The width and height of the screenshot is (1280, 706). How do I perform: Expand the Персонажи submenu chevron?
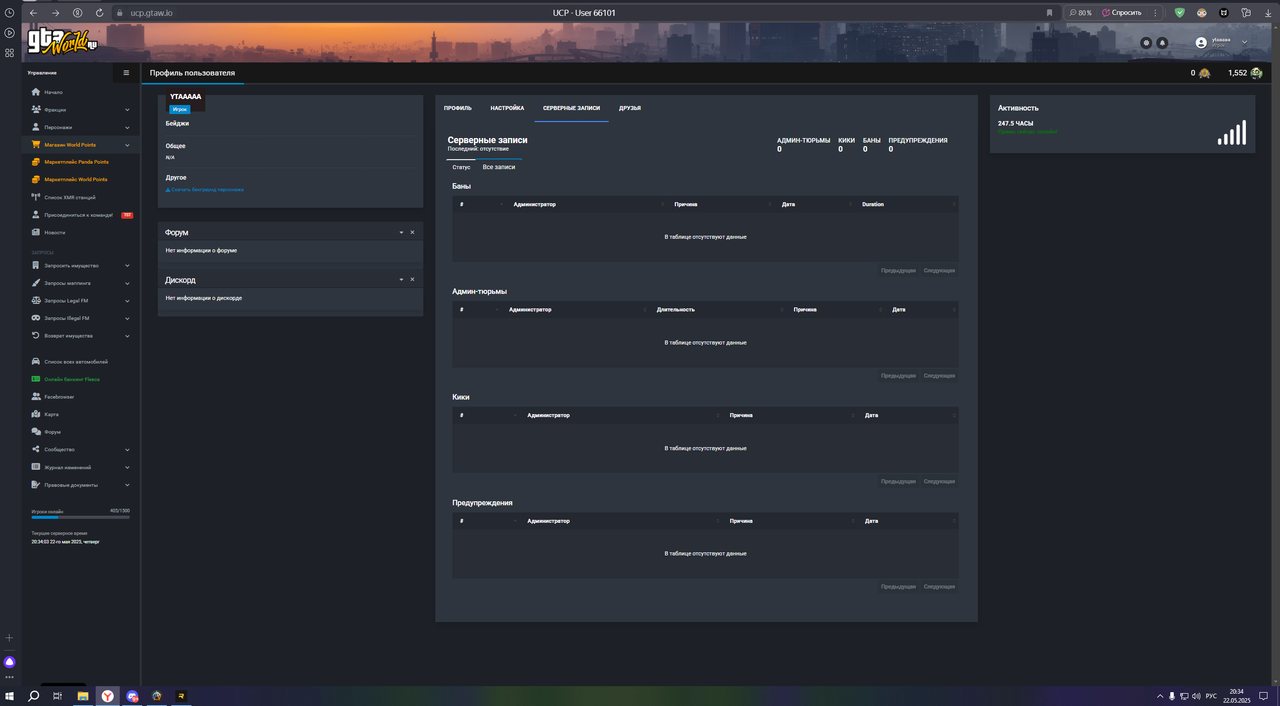pos(127,128)
